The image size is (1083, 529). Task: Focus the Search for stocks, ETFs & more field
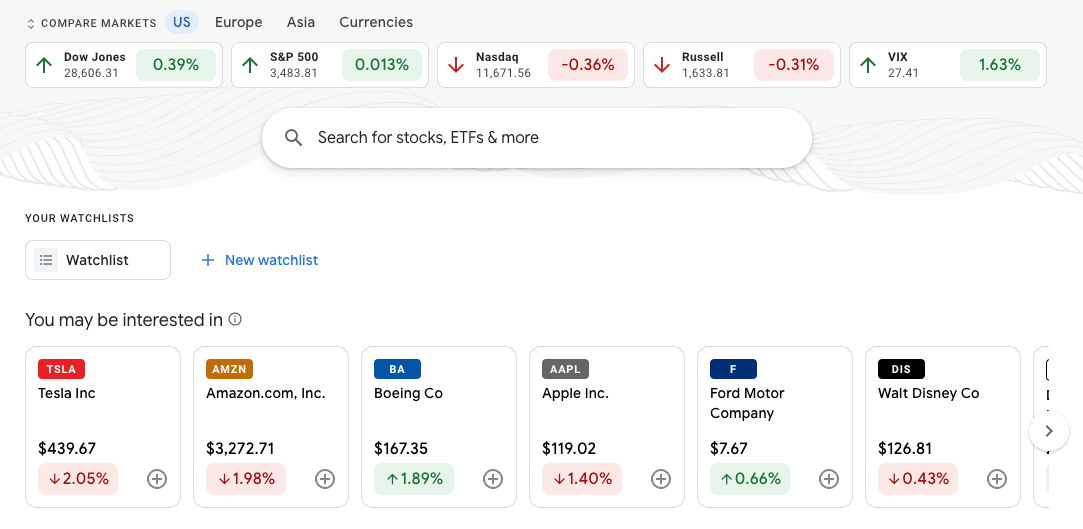click(537, 137)
